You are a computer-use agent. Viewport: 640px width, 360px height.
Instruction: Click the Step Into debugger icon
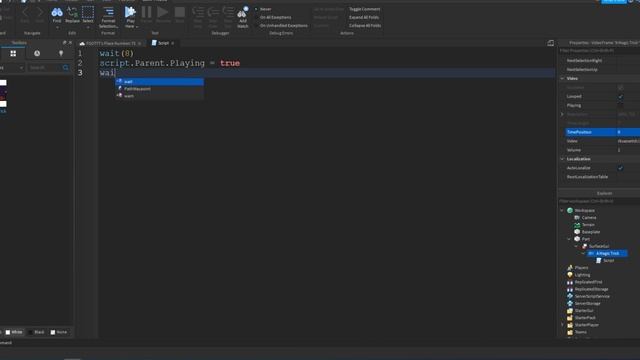click(198, 12)
